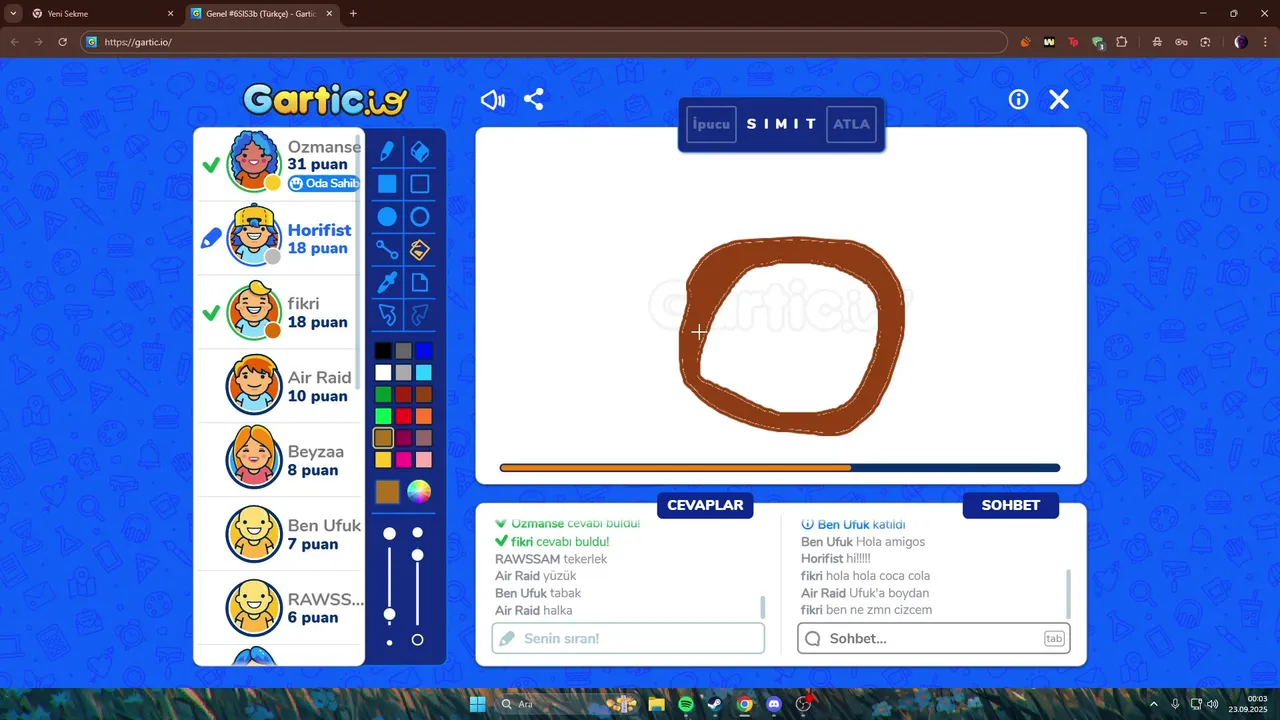Select player fikri in the list
The height and width of the screenshot is (720, 1280).
pyautogui.click(x=279, y=312)
